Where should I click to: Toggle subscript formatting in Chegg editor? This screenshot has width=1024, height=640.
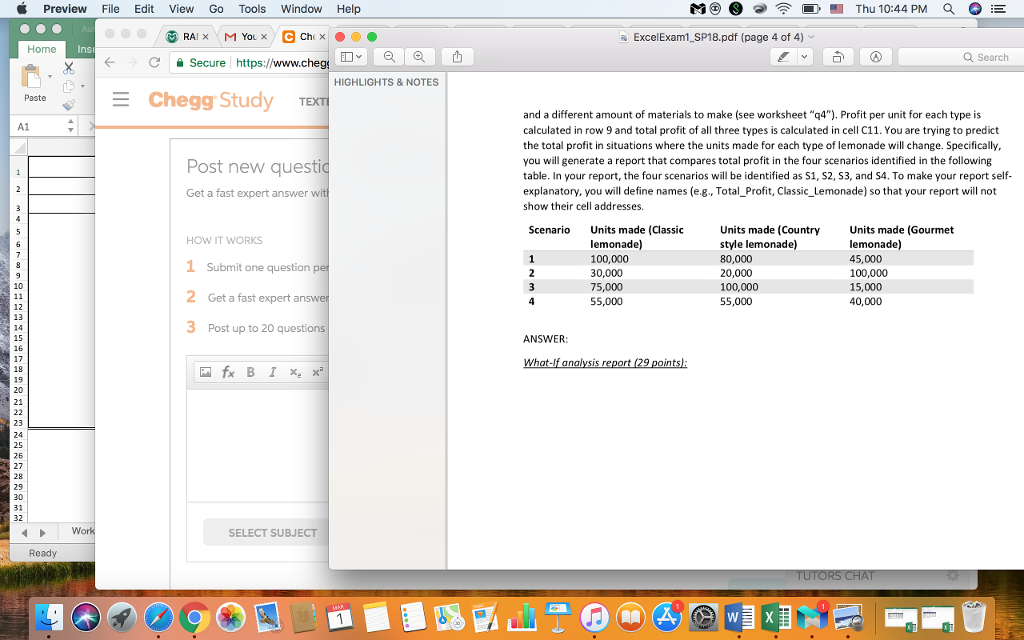295,373
